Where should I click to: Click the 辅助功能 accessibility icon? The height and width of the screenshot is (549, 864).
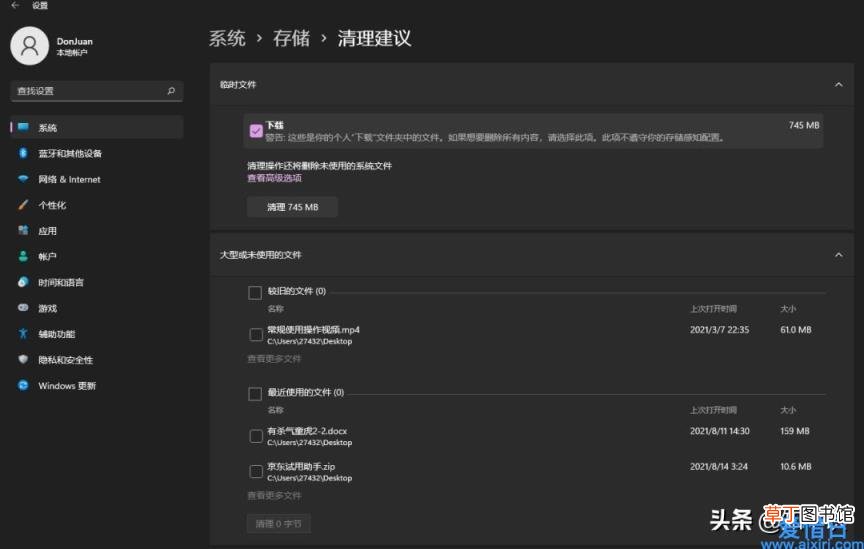[23, 333]
